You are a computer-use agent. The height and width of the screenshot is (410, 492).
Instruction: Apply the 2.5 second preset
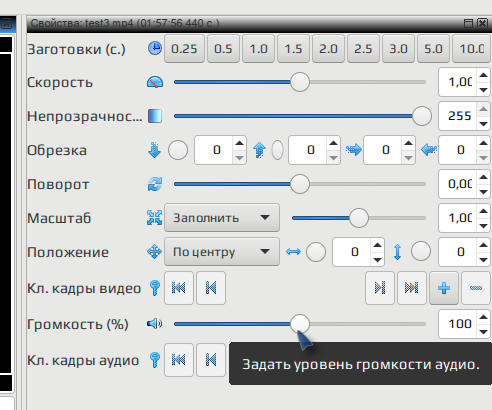coord(363,49)
